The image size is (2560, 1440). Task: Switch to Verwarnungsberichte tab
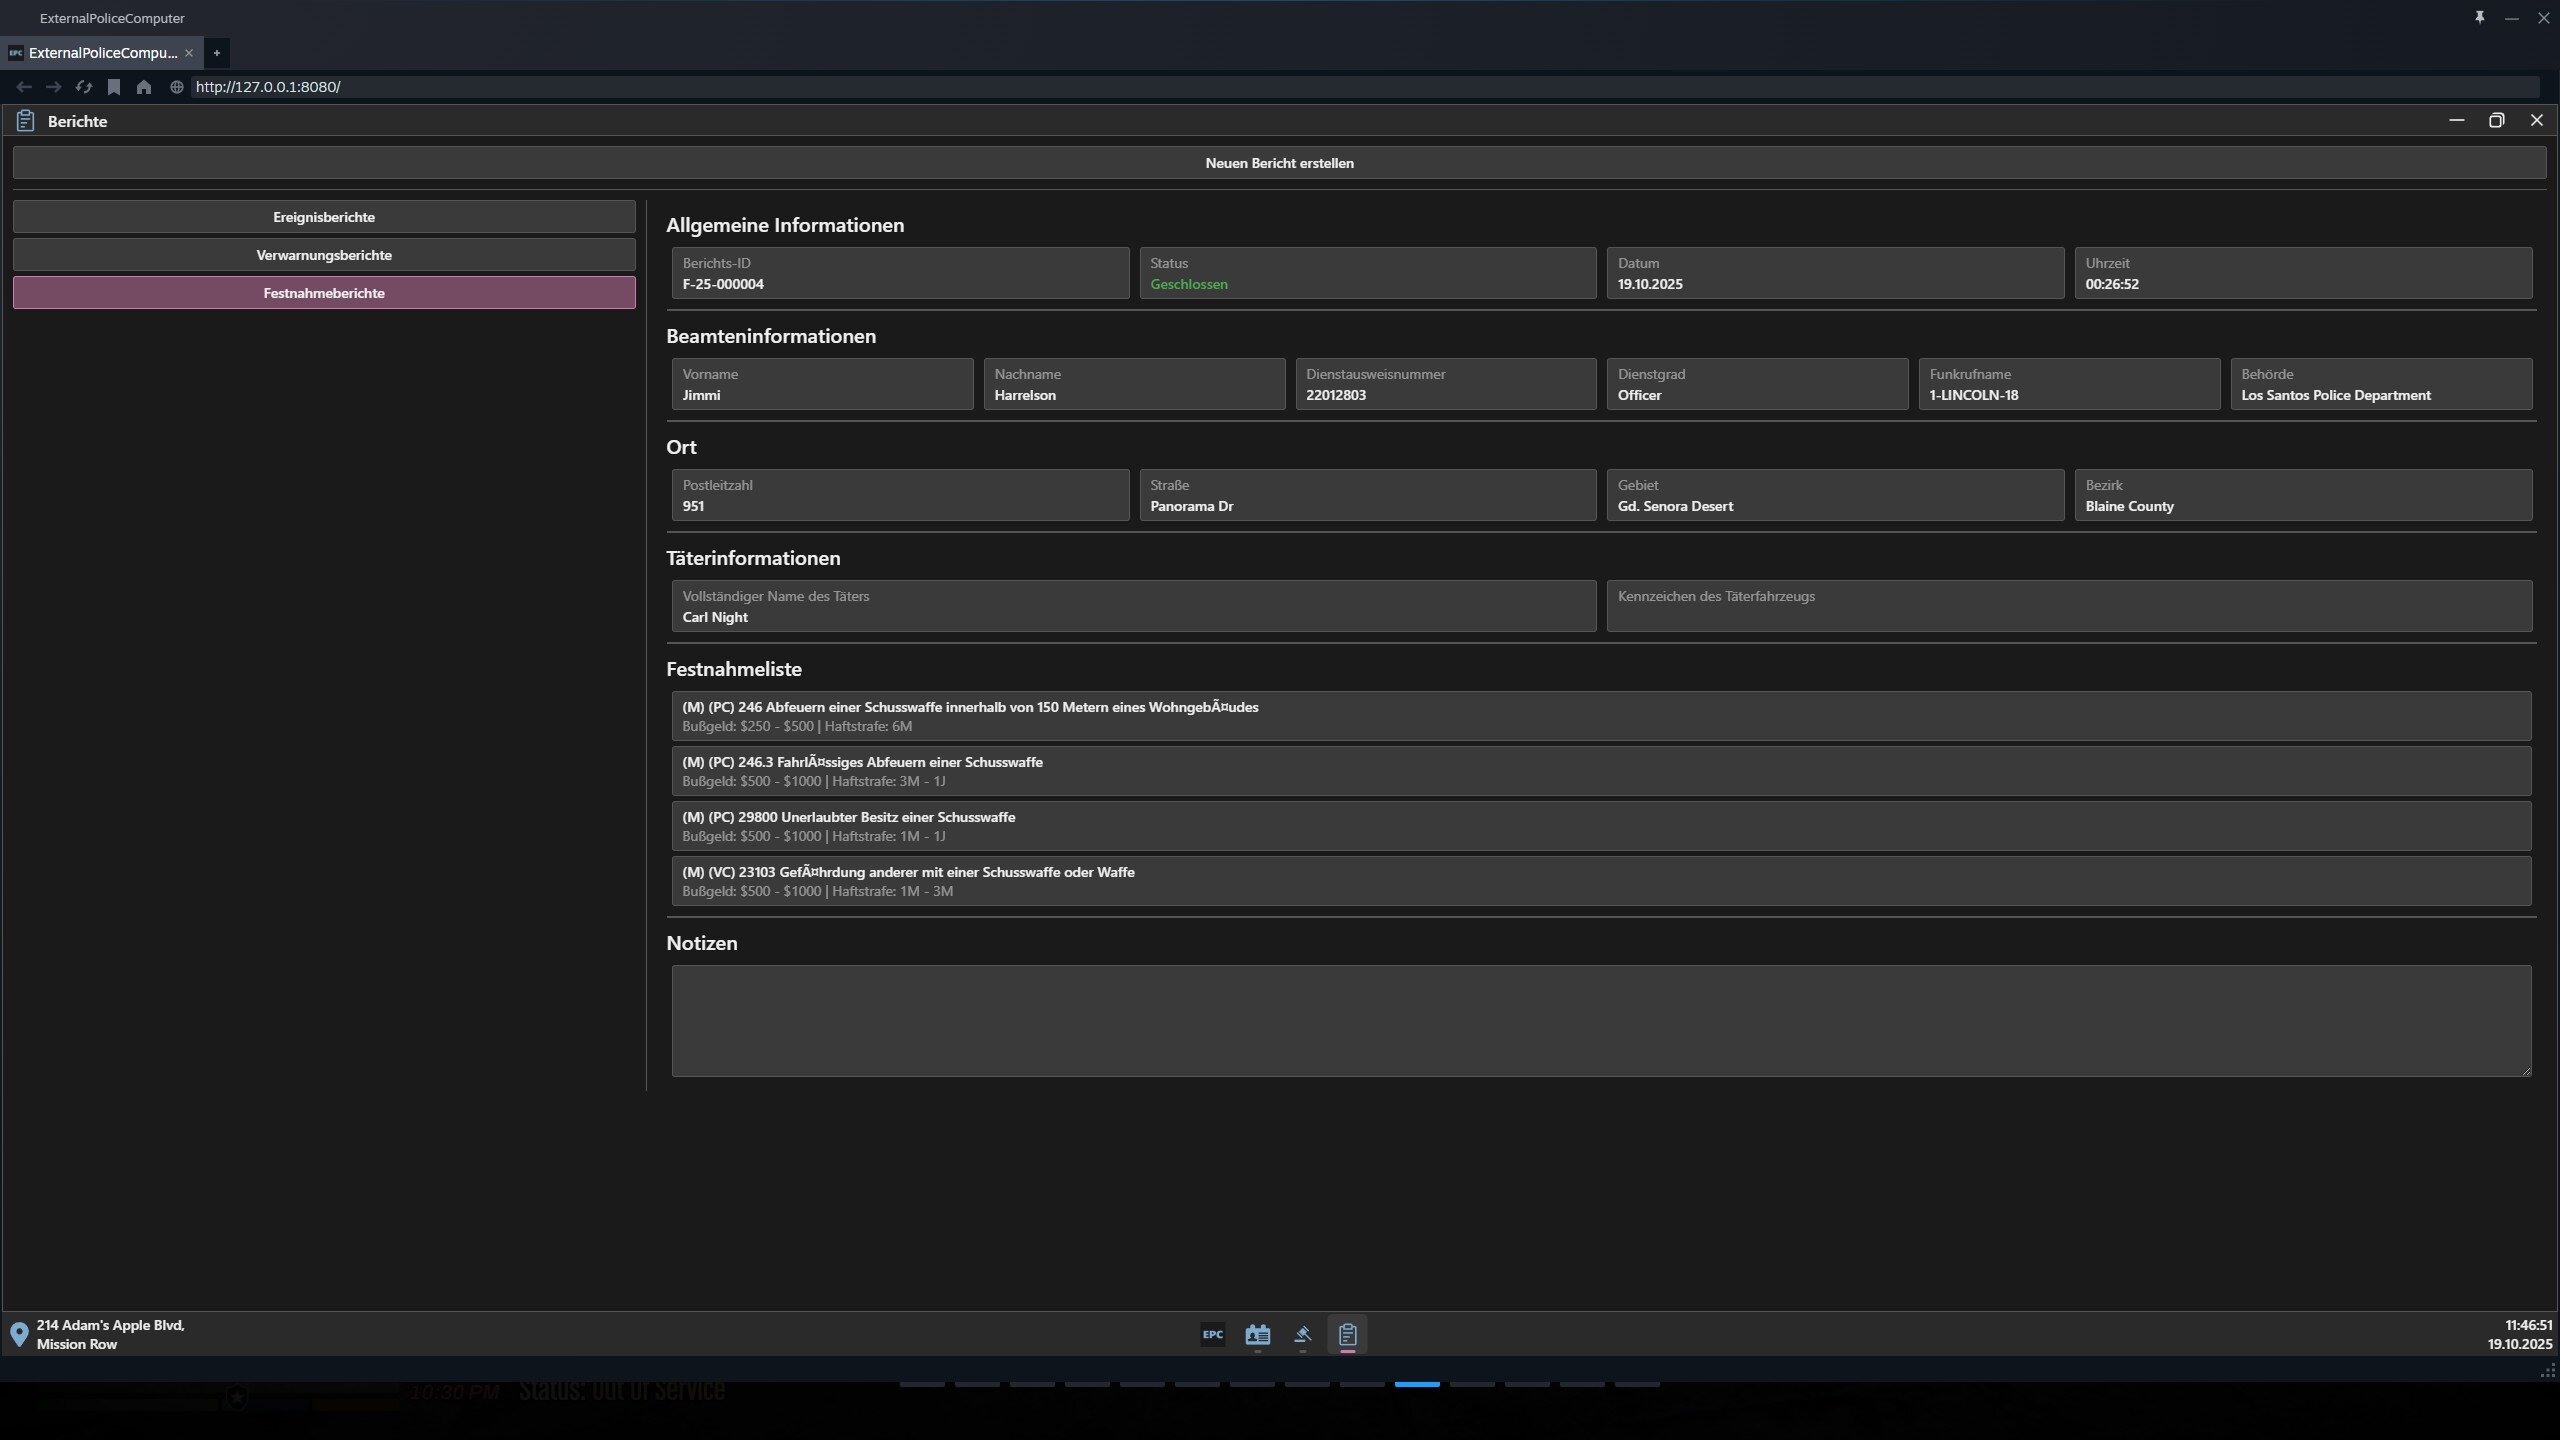pos(324,255)
